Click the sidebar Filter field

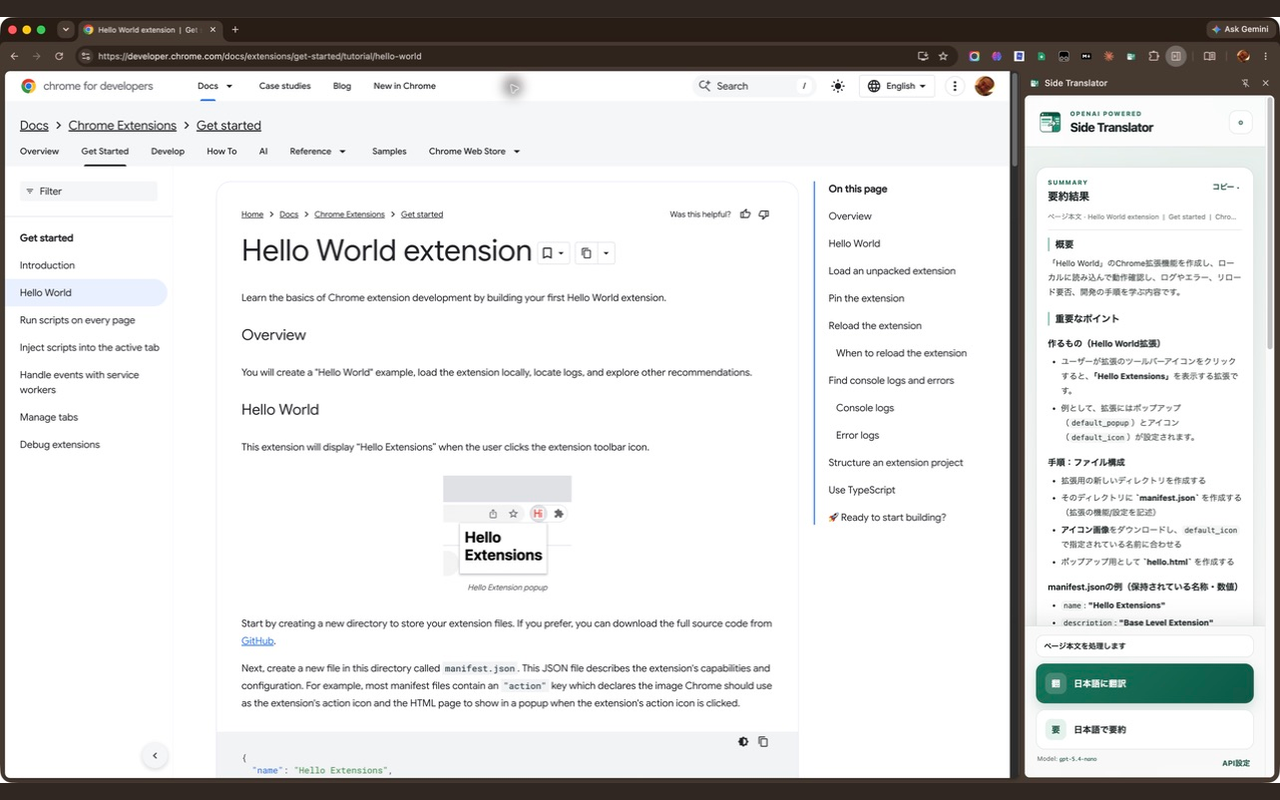[x=89, y=191]
